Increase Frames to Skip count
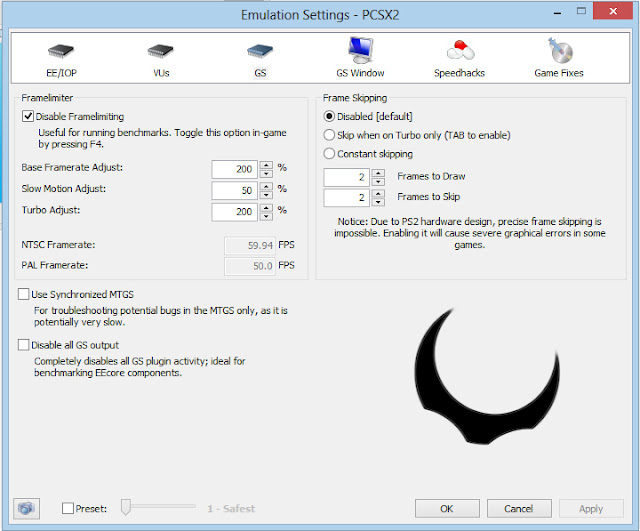Viewport: 640px width, 531px height. point(378,193)
